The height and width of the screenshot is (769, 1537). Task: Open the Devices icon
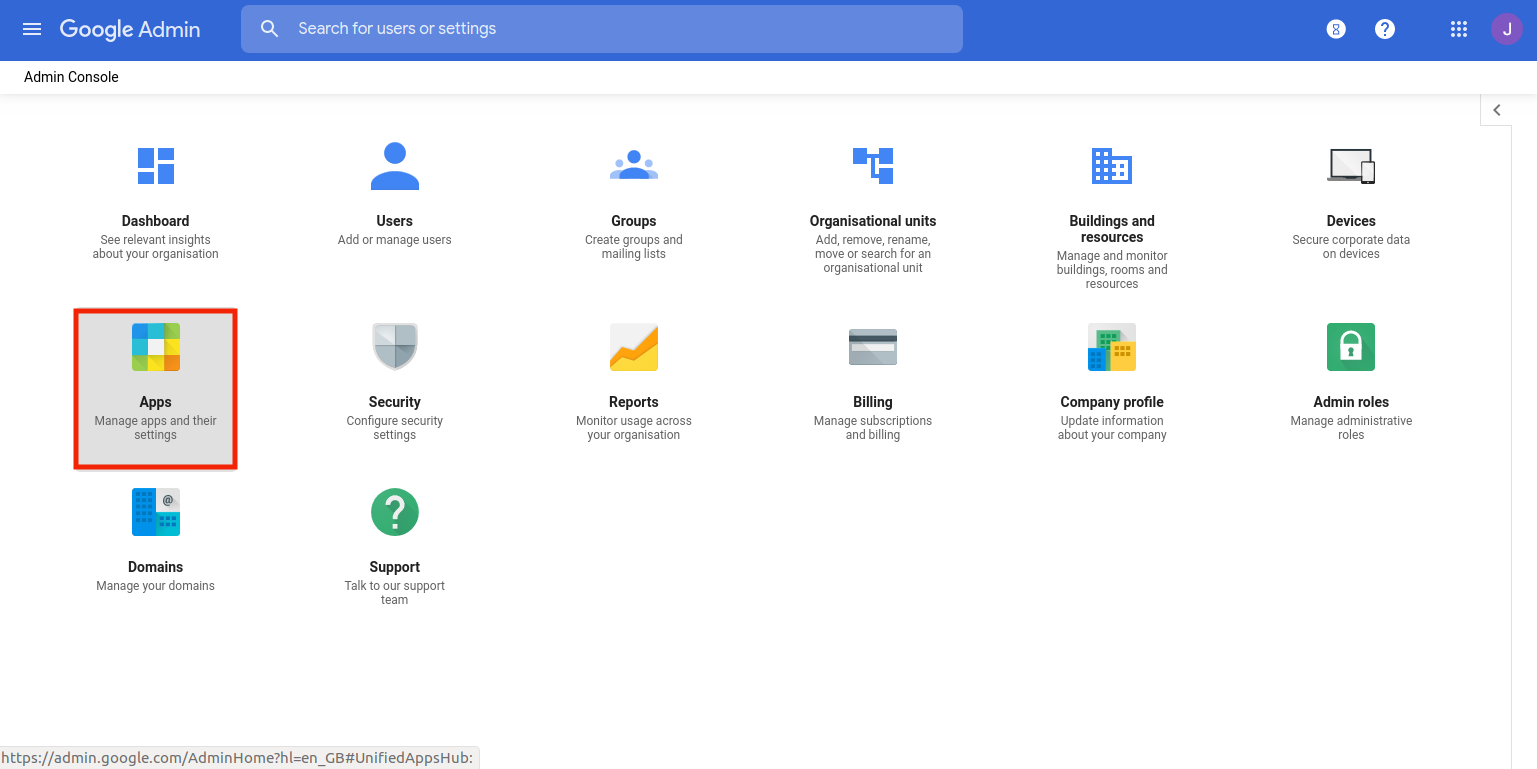(1351, 166)
